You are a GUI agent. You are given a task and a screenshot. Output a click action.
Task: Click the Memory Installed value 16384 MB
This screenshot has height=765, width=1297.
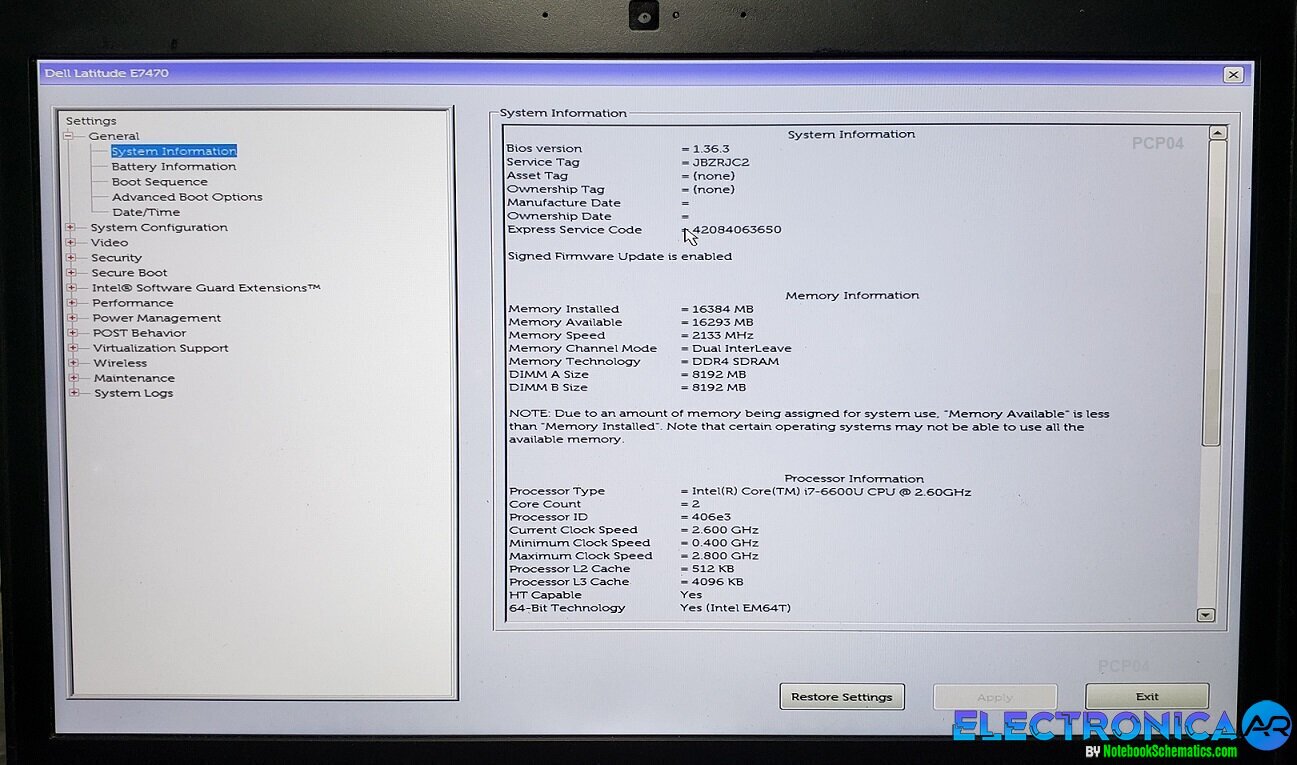click(x=722, y=309)
